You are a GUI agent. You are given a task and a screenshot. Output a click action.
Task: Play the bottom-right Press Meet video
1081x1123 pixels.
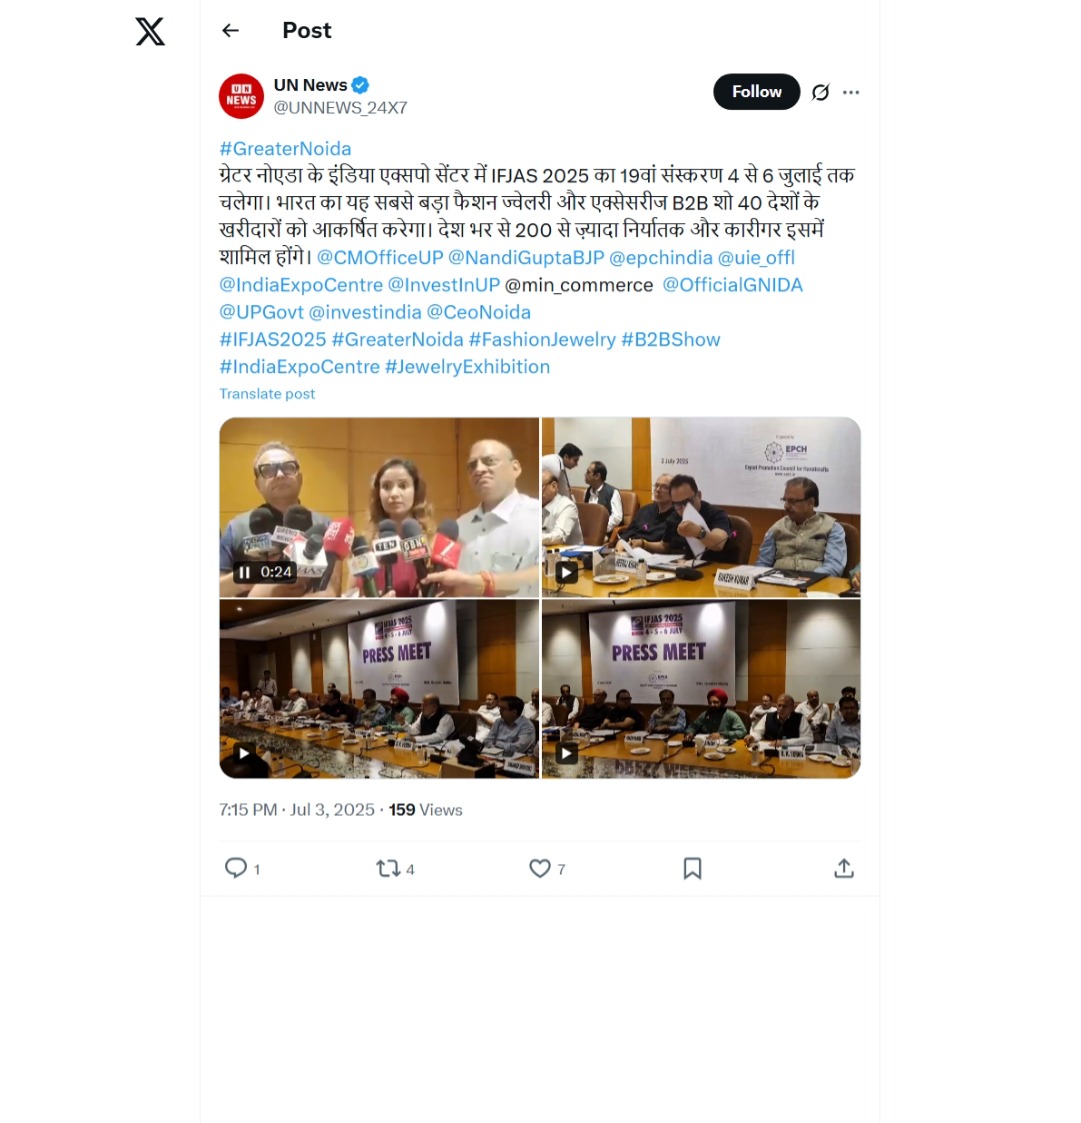pos(567,753)
